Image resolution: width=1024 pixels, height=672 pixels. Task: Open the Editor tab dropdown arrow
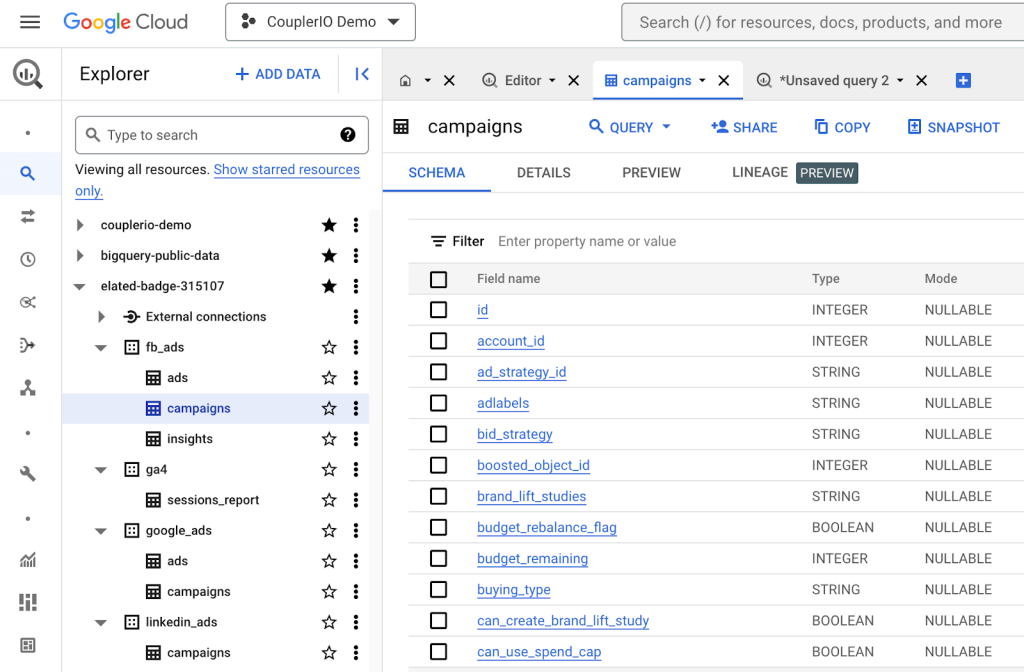[x=552, y=80]
